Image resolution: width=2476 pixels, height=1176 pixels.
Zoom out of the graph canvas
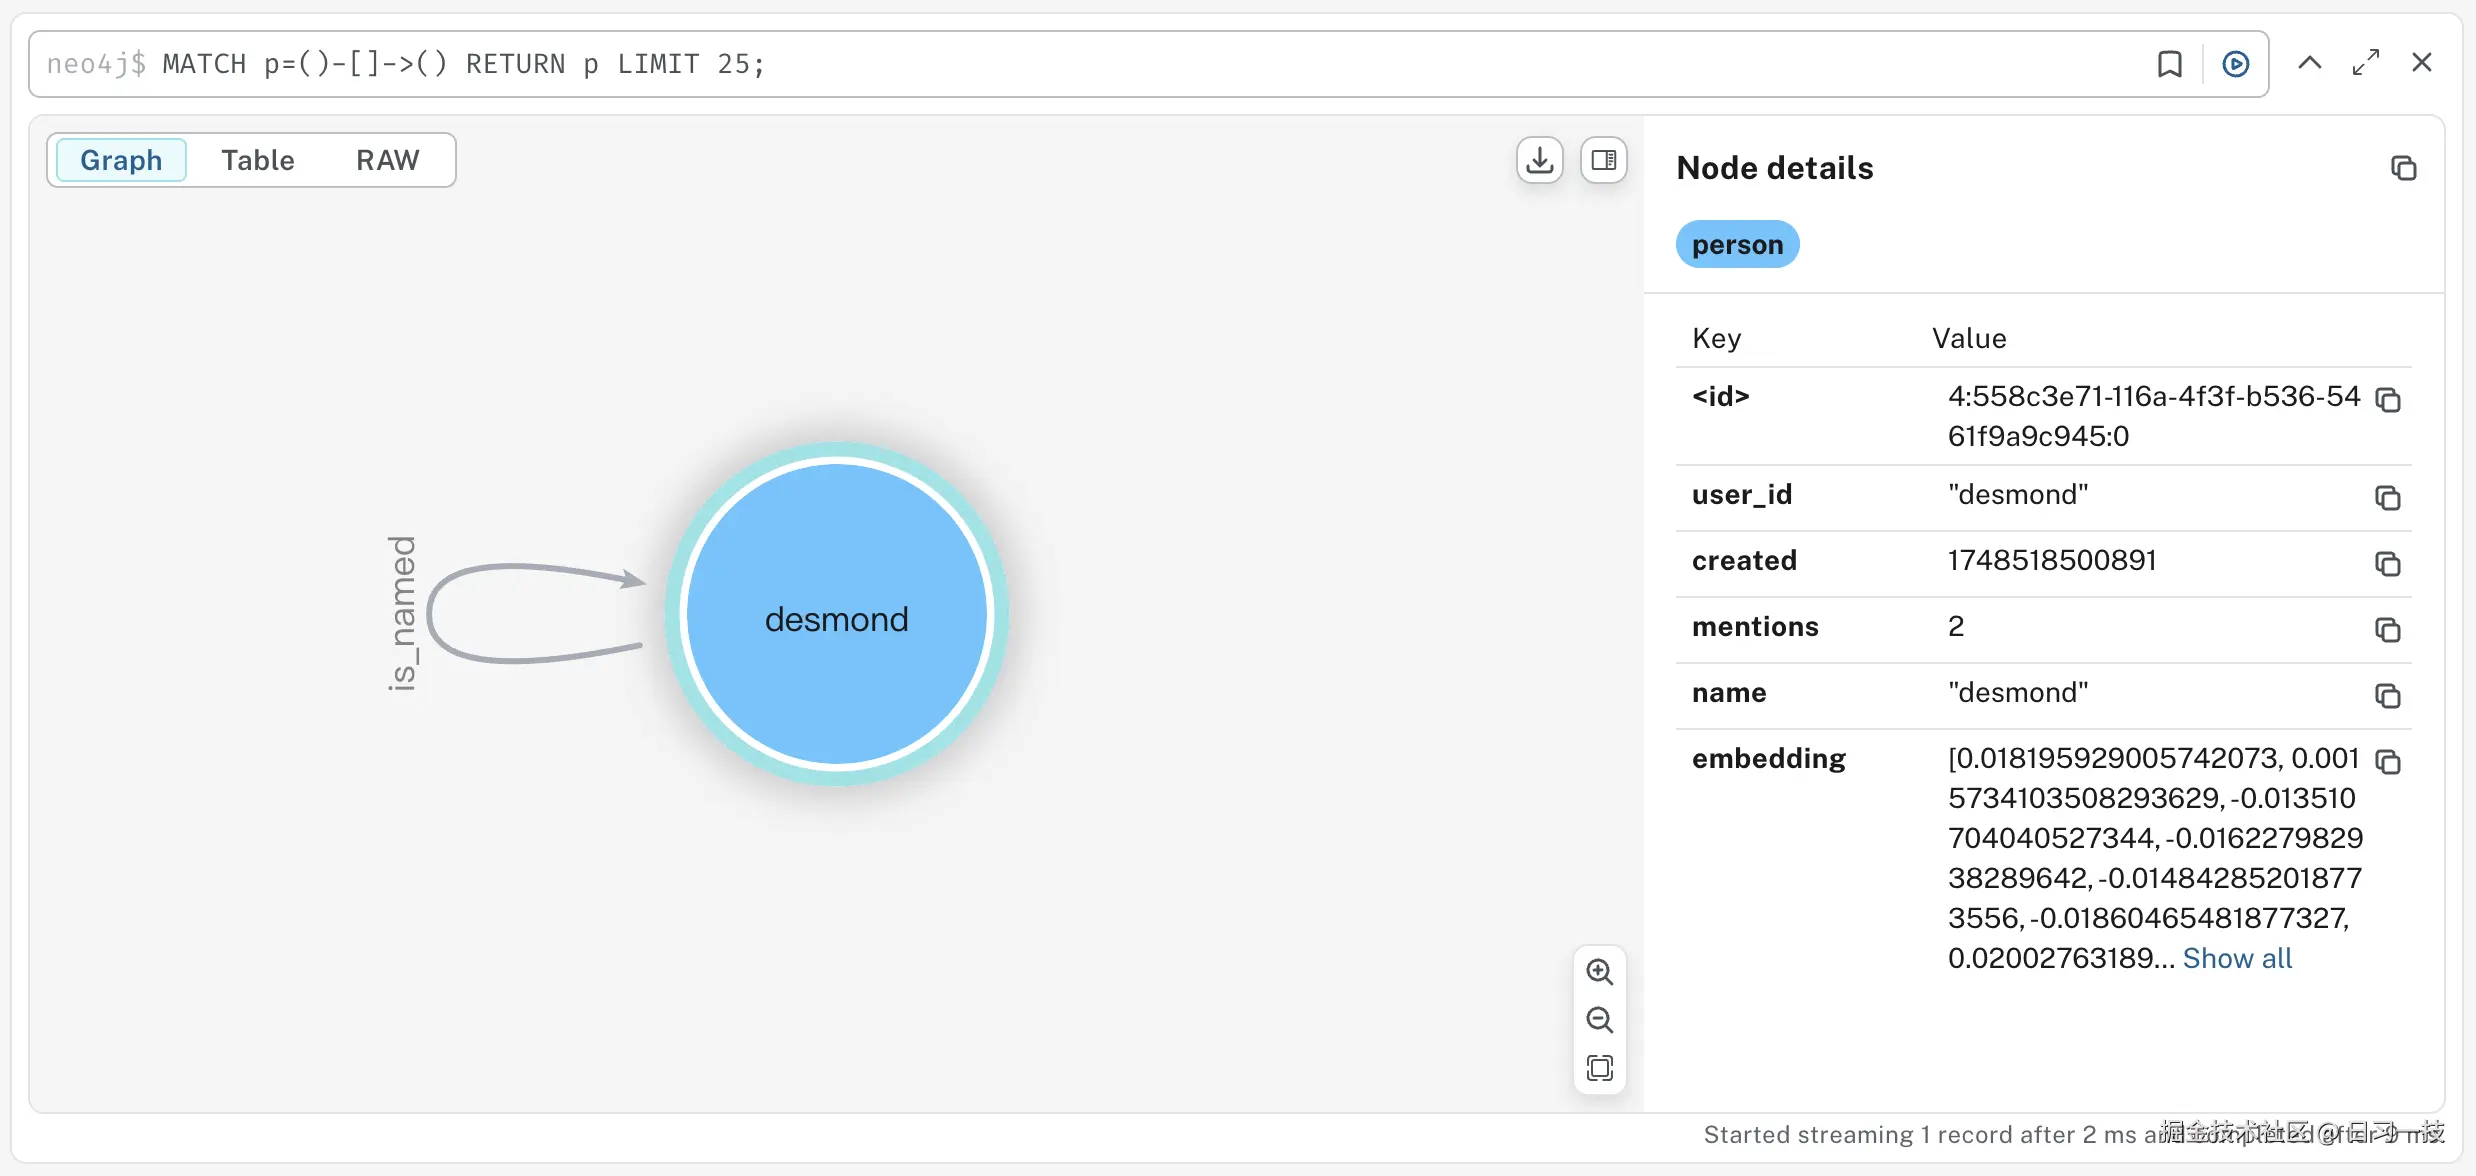[x=1600, y=1020]
